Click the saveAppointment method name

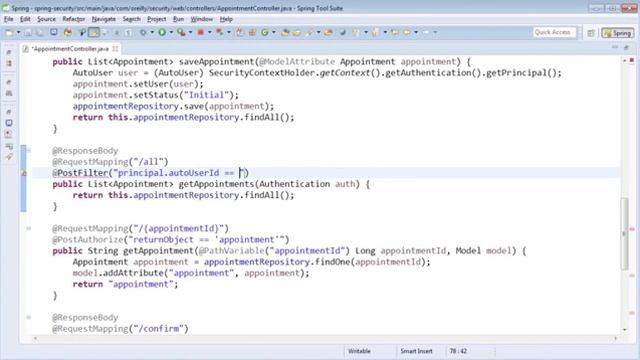tap(217, 62)
